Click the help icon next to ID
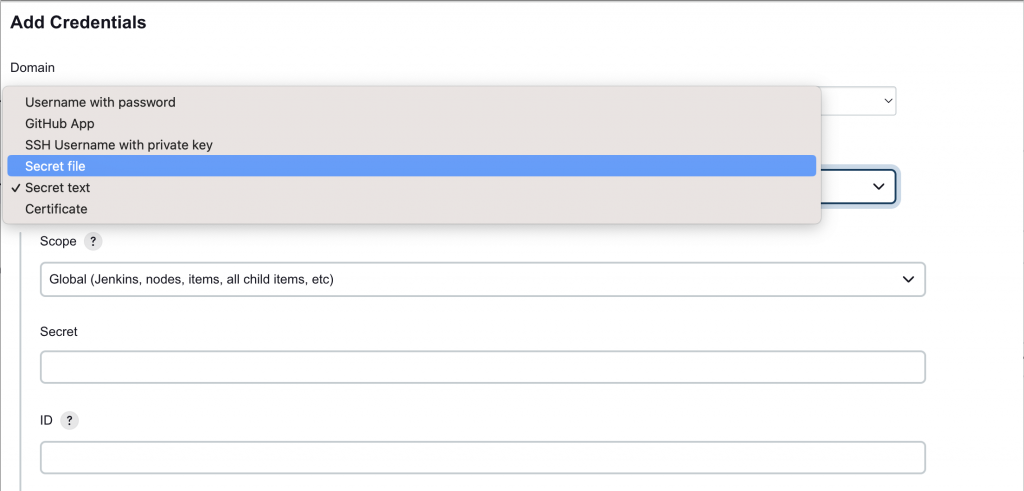This screenshot has width=1024, height=491. [x=69, y=421]
